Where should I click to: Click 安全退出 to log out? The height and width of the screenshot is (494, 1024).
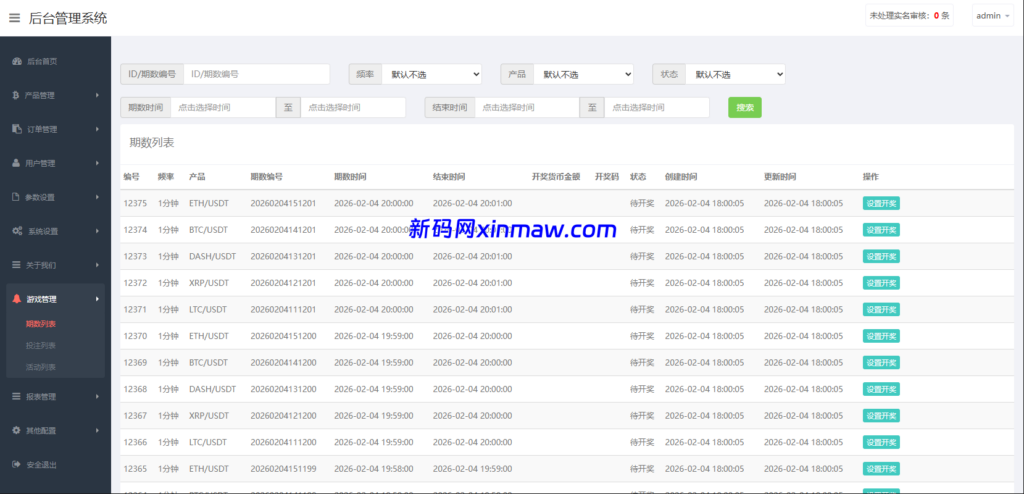click(42, 465)
